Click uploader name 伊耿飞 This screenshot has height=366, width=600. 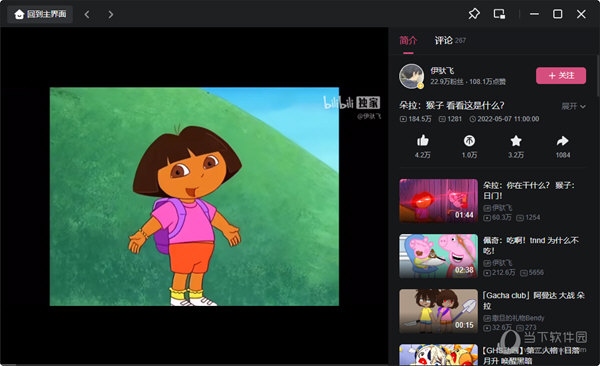[x=442, y=70]
